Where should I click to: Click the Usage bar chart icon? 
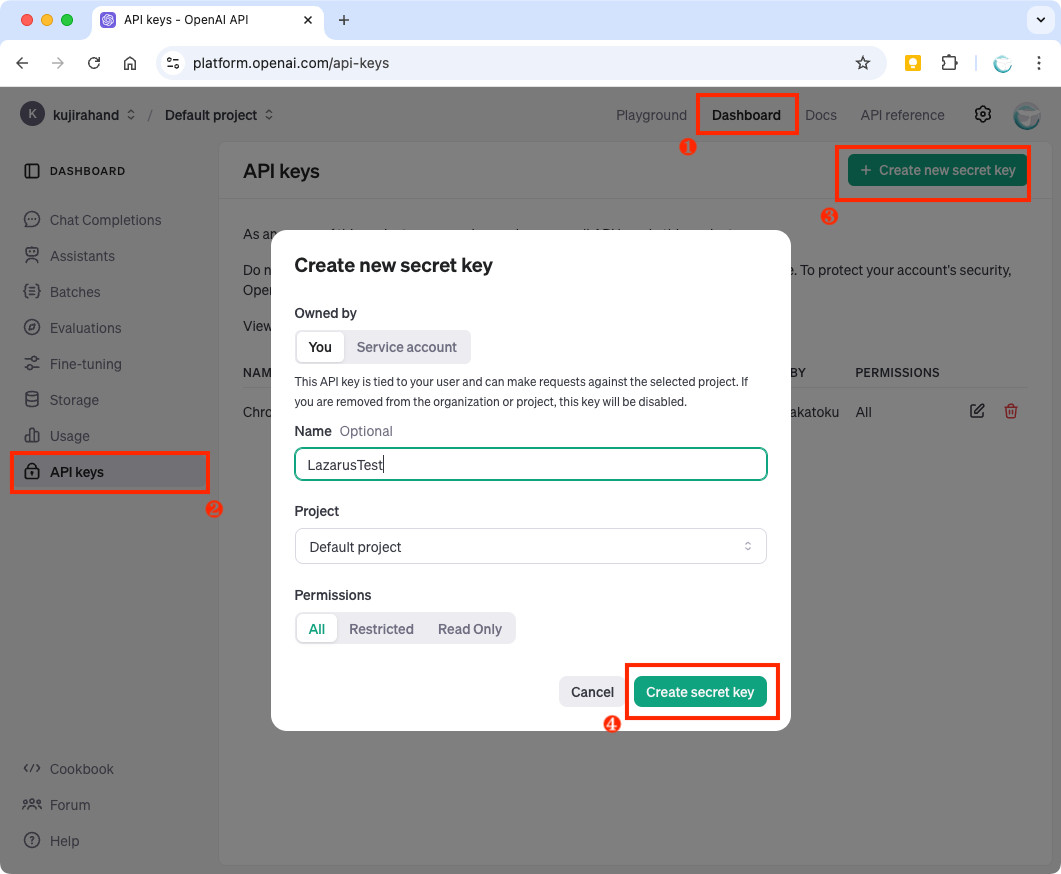click(x=32, y=436)
